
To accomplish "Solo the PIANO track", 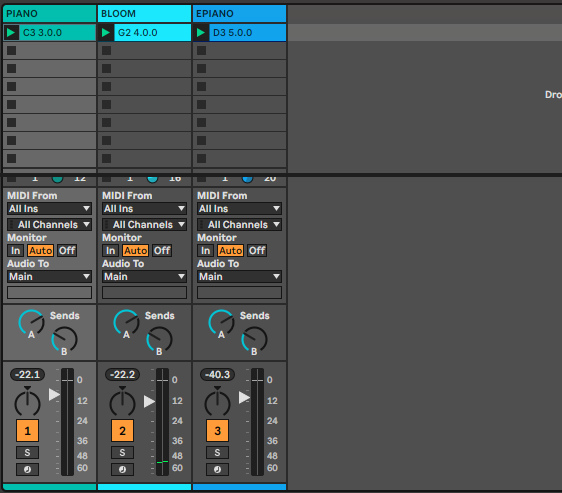I will pos(27,453).
